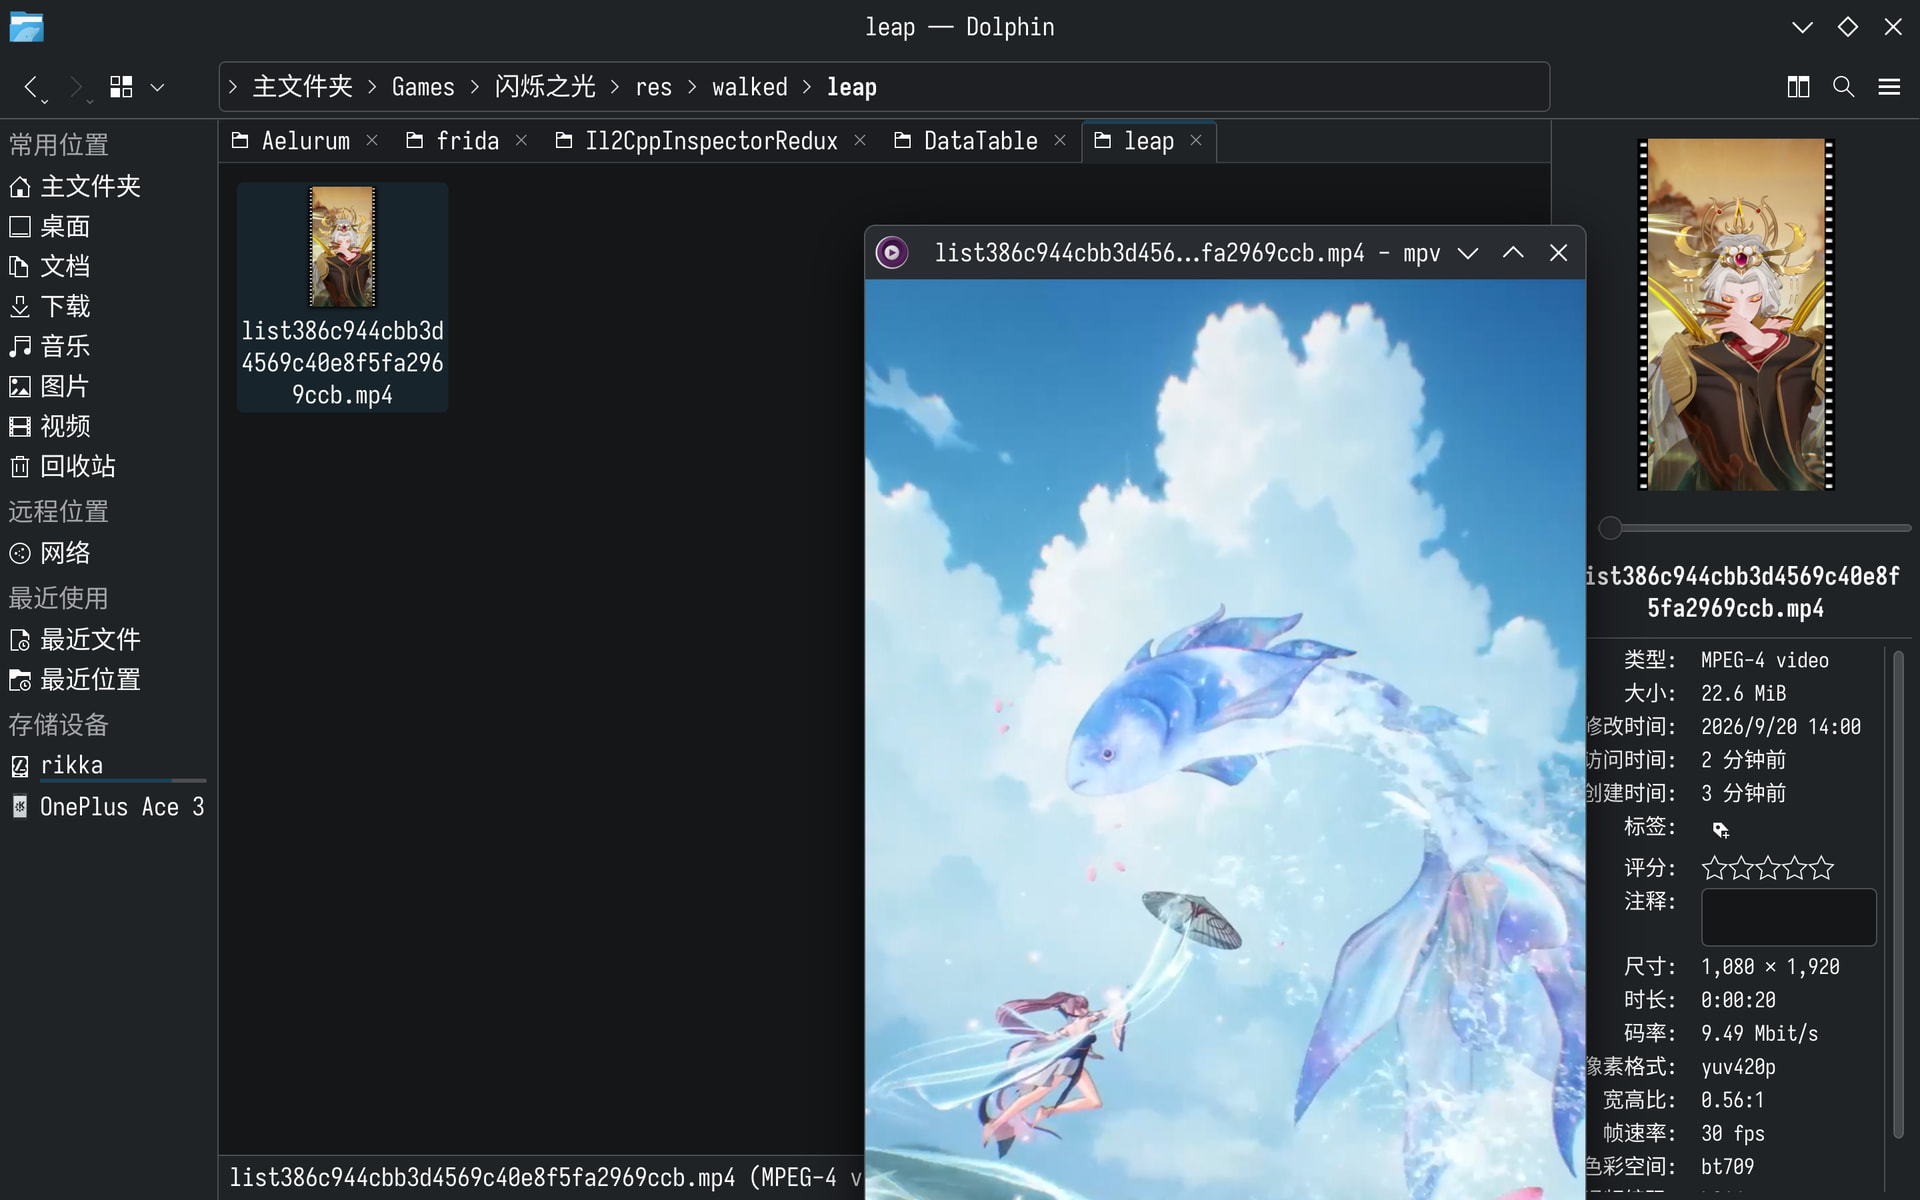The image size is (1920, 1200).
Task: Toggle split view icon in toolbar
Action: pos(1798,87)
